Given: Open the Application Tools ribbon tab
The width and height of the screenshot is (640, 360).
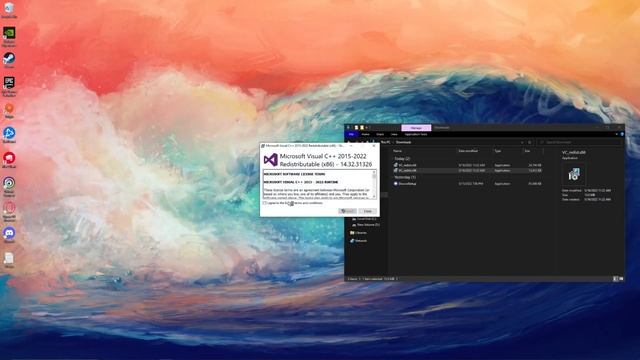Looking at the screenshot, I should pyautogui.click(x=416, y=134).
